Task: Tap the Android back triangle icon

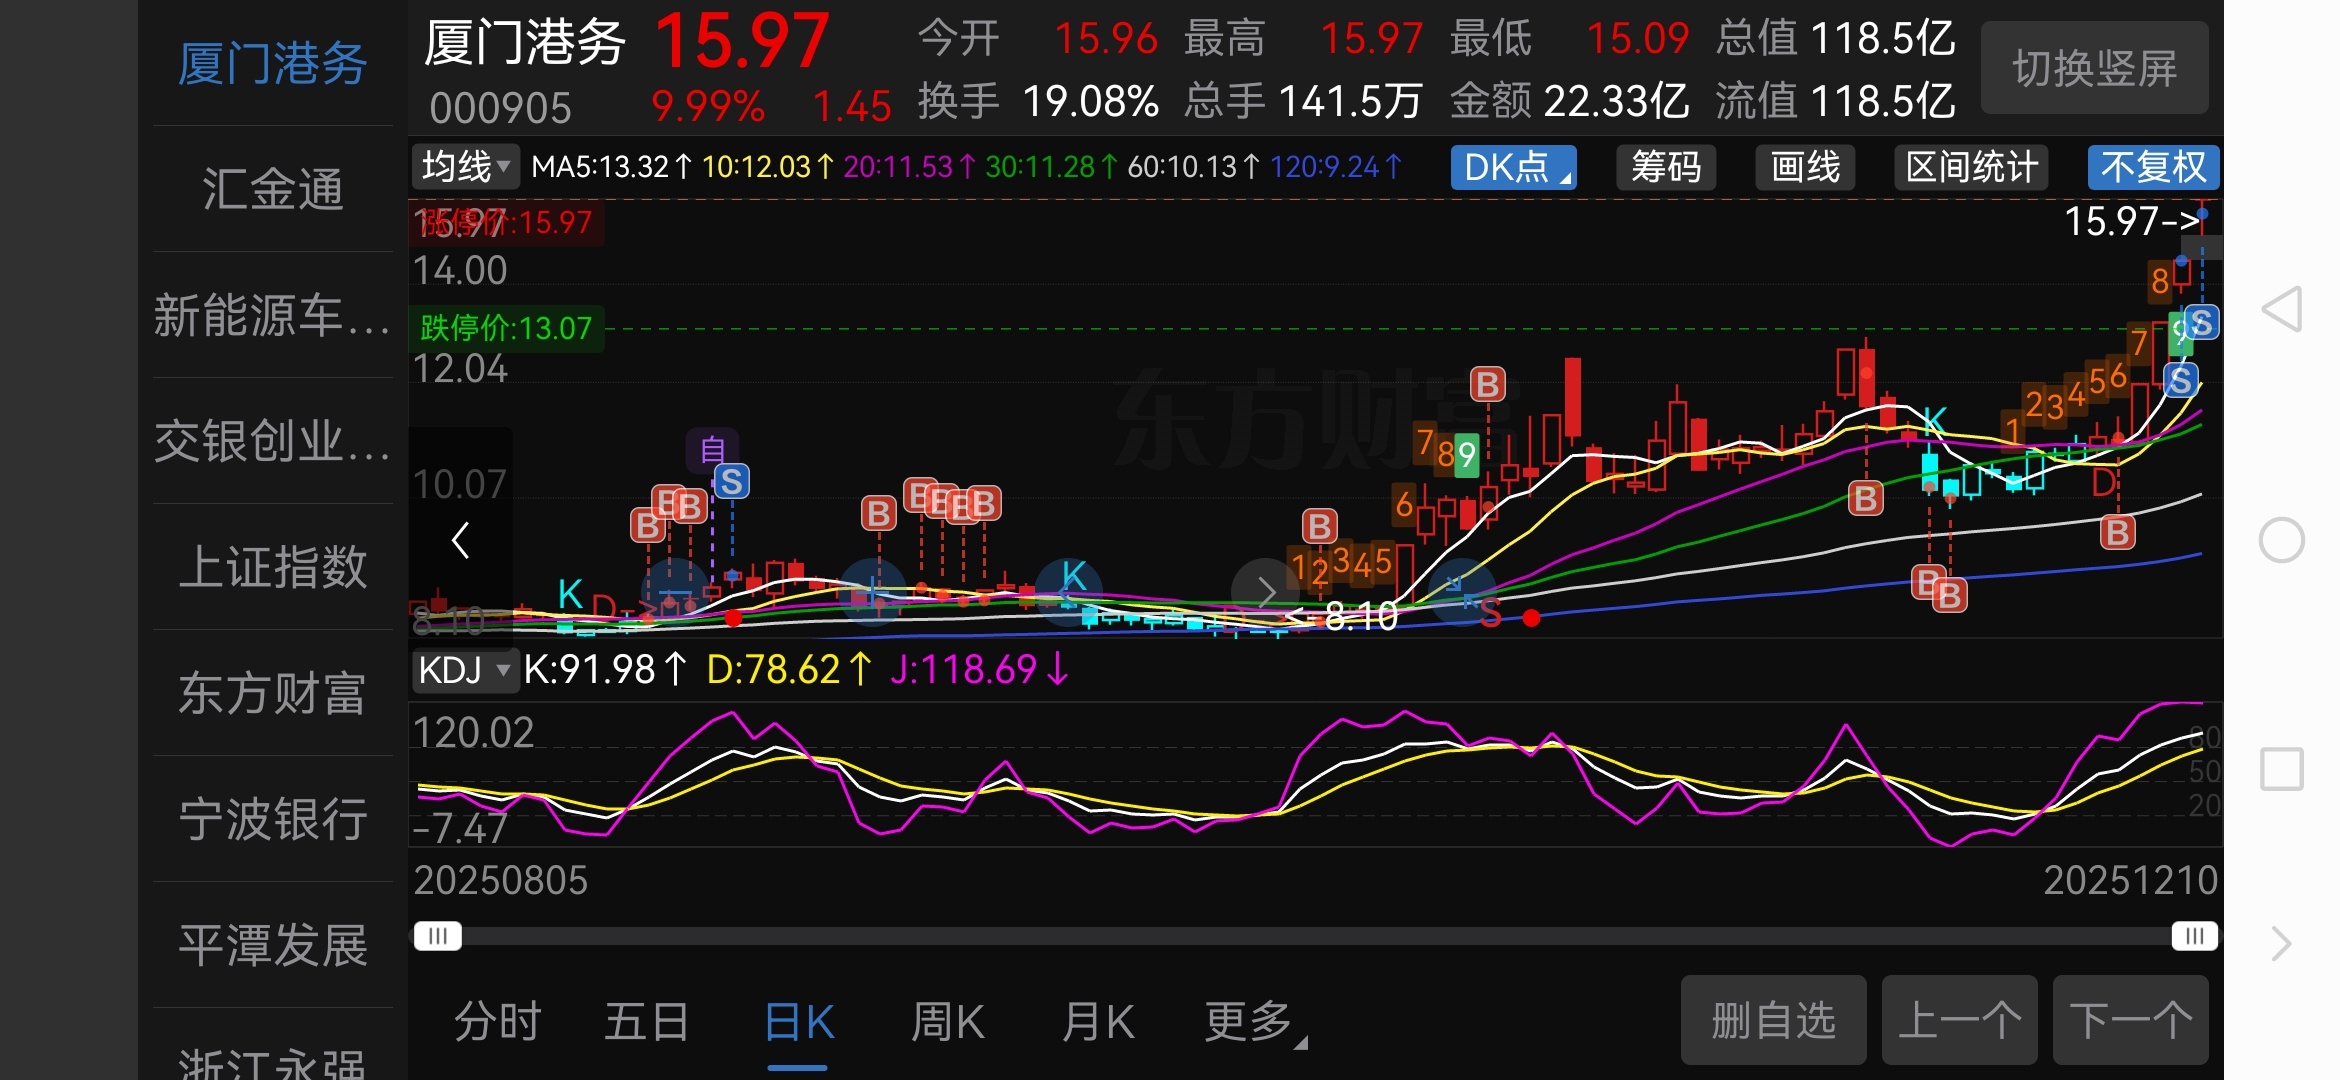Action: (x=2282, y=309)
